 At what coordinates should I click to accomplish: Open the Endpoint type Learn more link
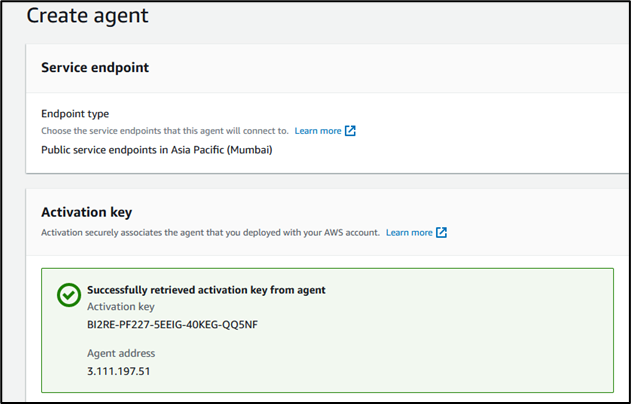pos(318,131)
